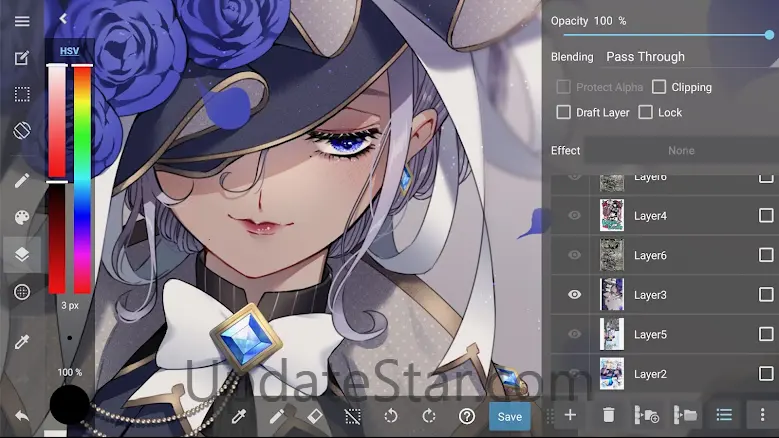Enable the Draft Layer checkbox
The image size is (779, 438).
pos(563,112)
